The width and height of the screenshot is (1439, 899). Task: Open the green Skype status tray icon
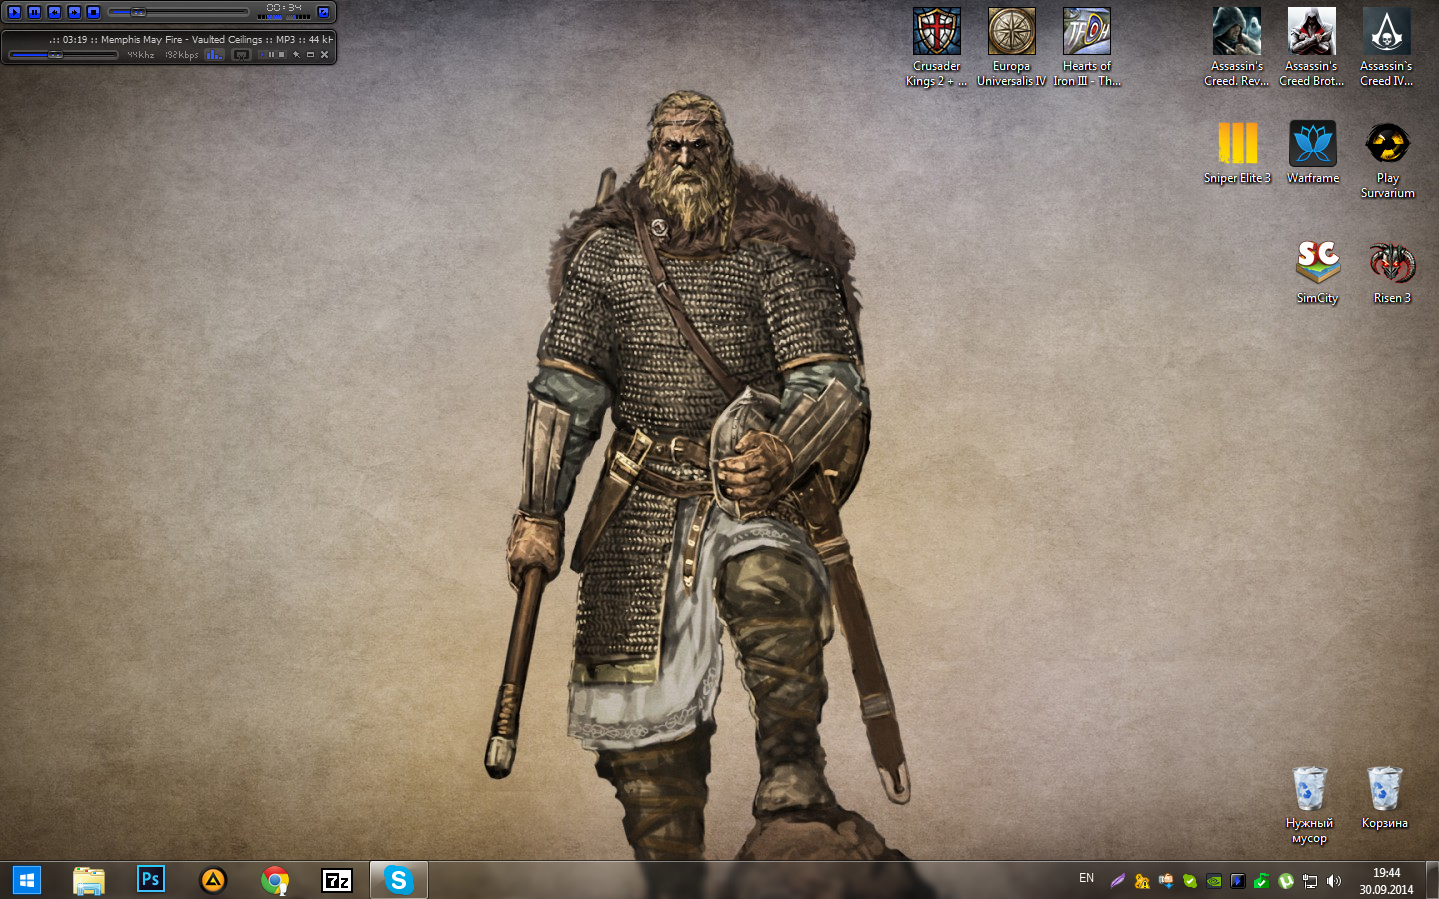(x=1190, y=881)
